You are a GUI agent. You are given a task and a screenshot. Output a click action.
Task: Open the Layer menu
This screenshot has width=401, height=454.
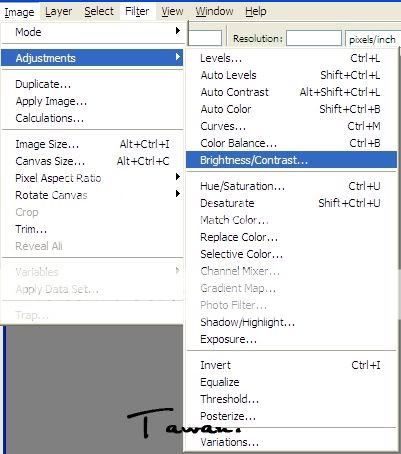(x=59, y=11)
